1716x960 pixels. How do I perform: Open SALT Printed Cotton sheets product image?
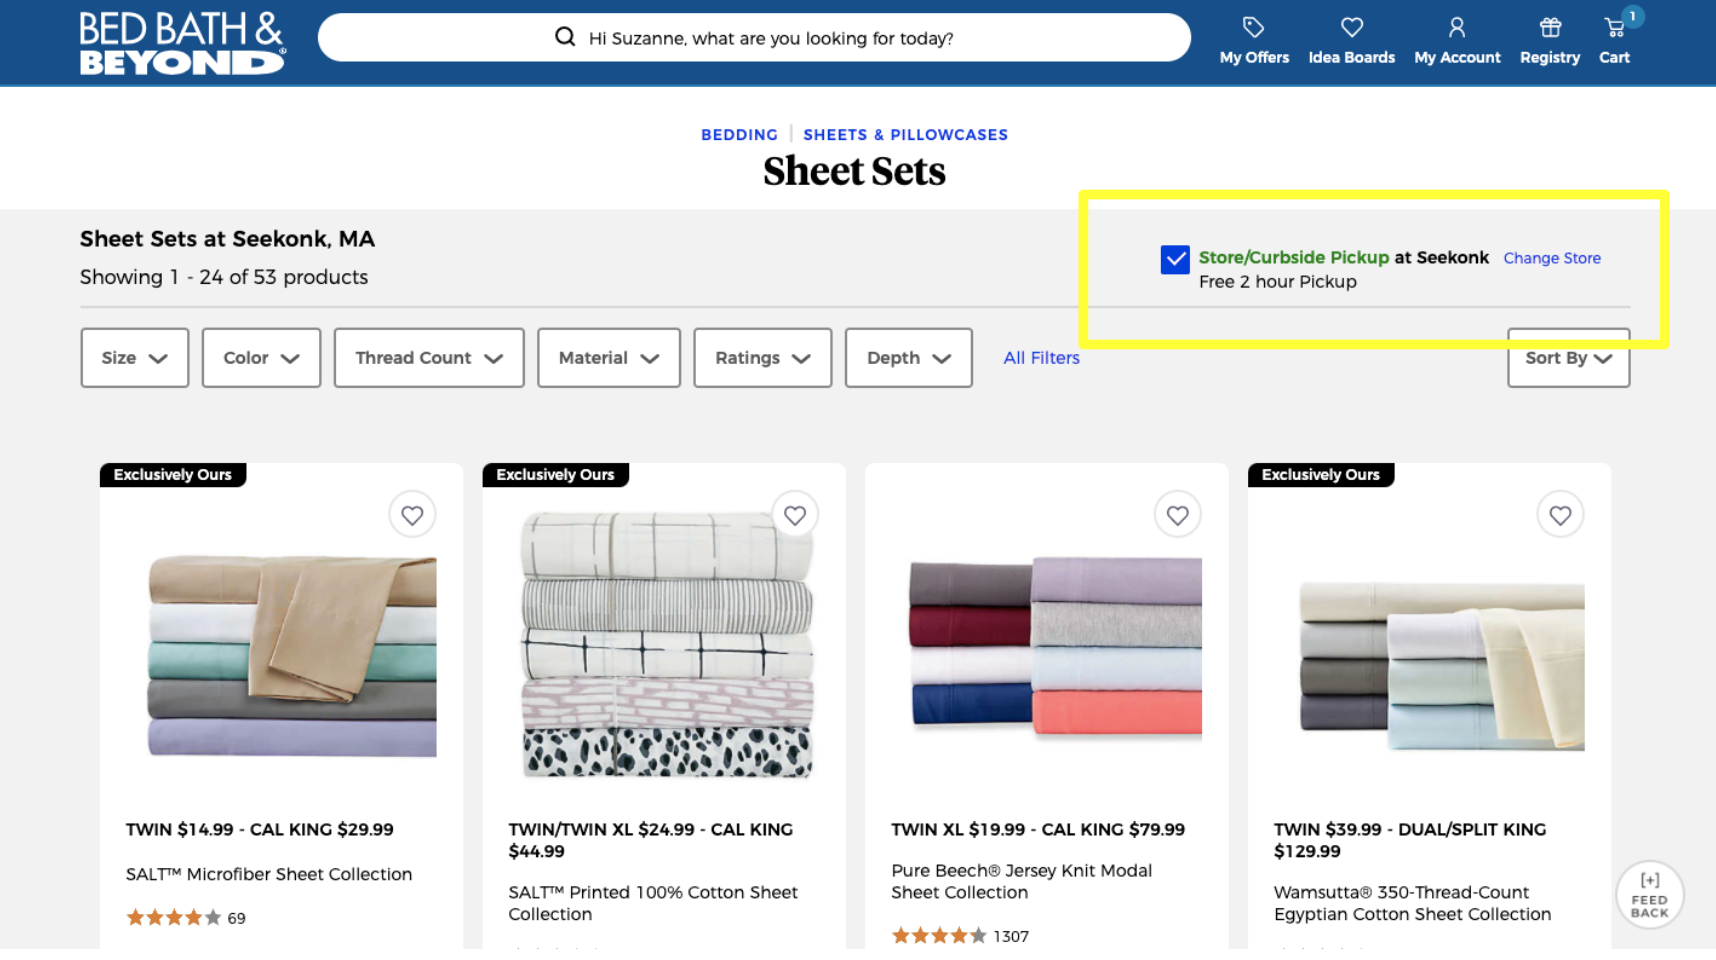point(668,645)
